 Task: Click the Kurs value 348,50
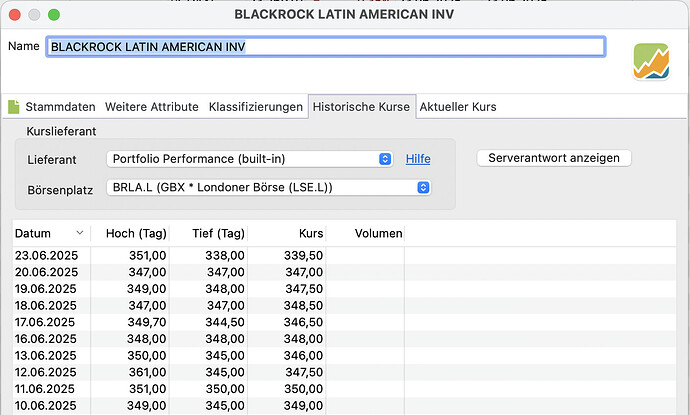click(x=303, y=306)
